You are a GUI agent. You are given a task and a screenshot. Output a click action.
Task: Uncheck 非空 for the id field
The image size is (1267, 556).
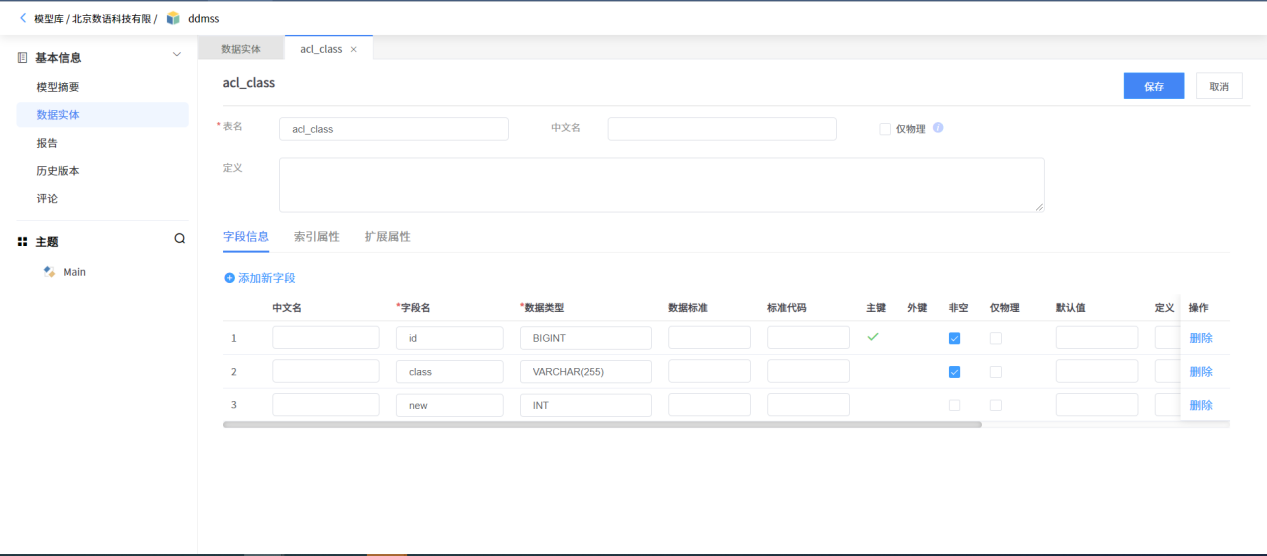[x=954, y=338]
